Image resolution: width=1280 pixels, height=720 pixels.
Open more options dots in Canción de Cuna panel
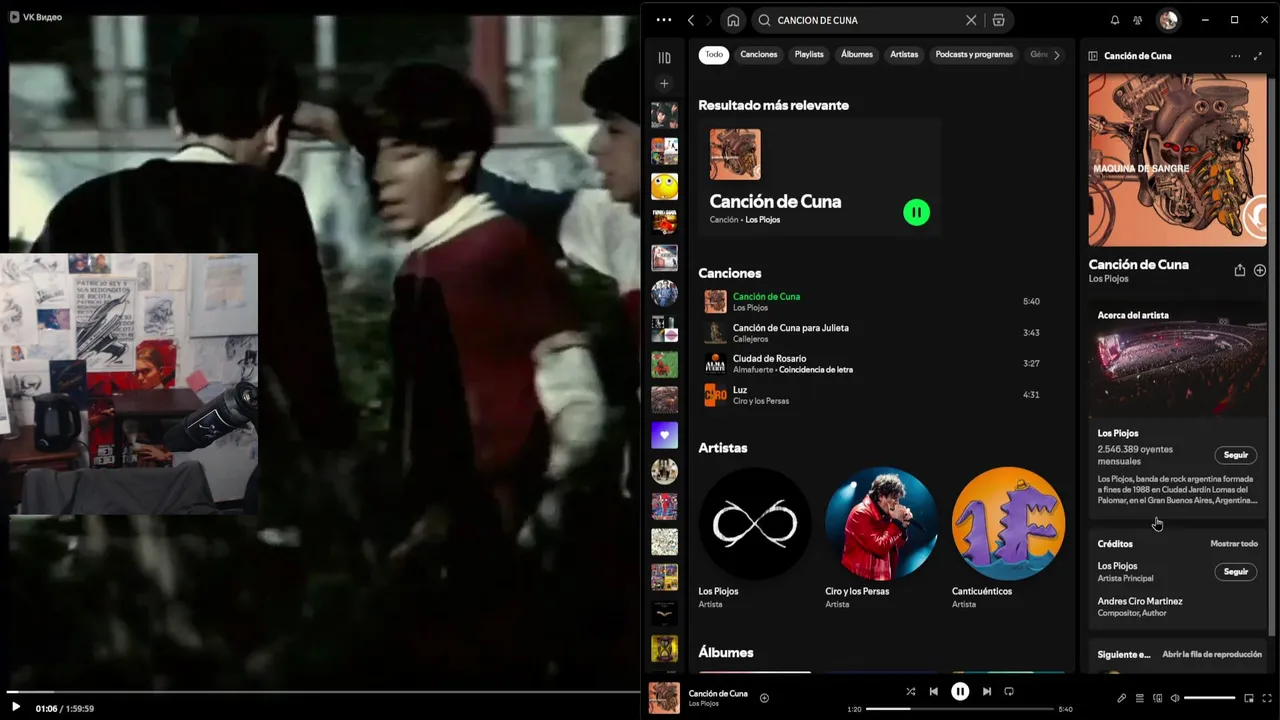pos(1236,56)
